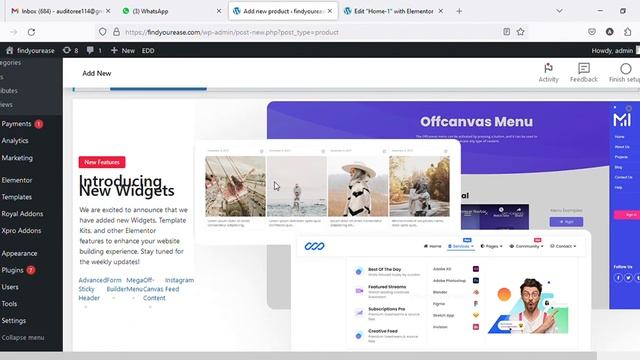Click the Offcanvas Menu banner title
Screen dimensions: 640x360
click(x=476, y=122)
